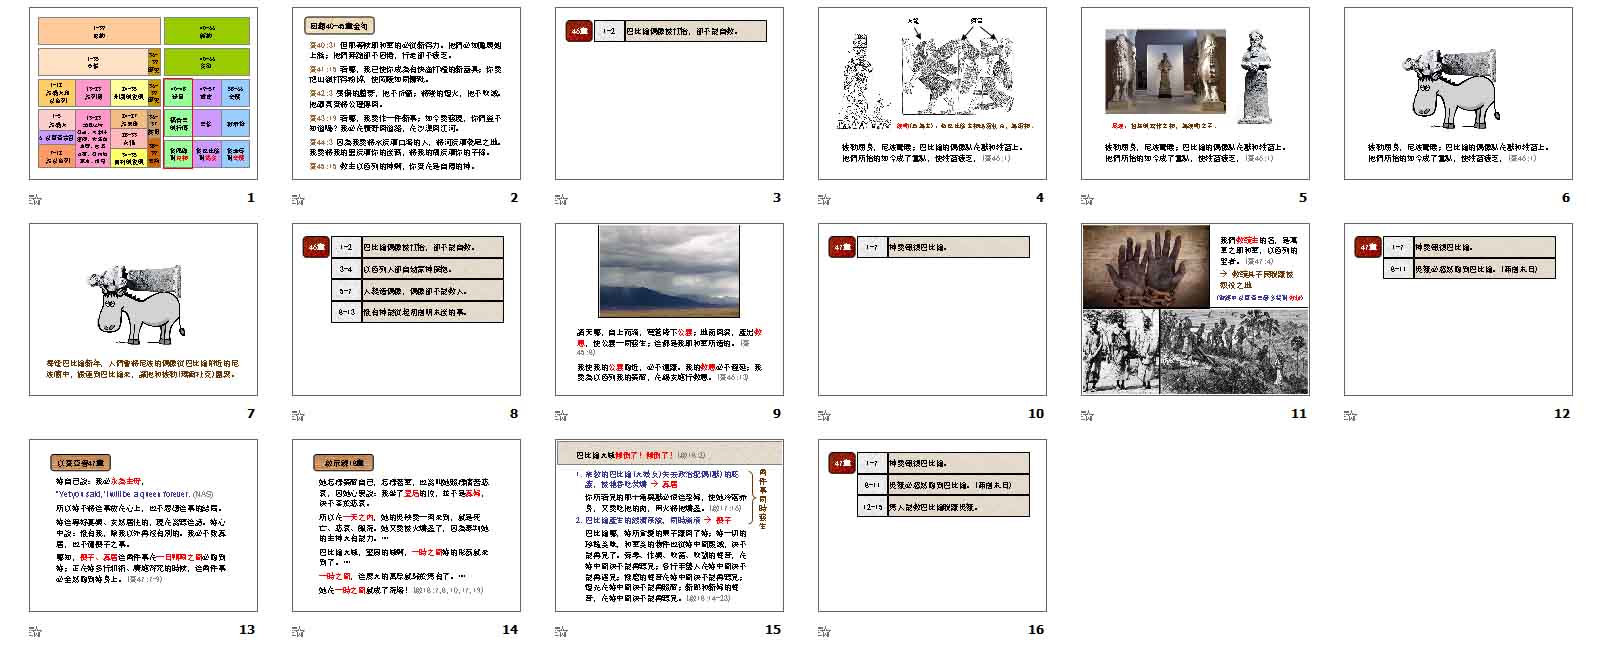Preview the animation icon under slide 3
The image size is (1600, 650).
pyautogui.click(x=561, y=199)
